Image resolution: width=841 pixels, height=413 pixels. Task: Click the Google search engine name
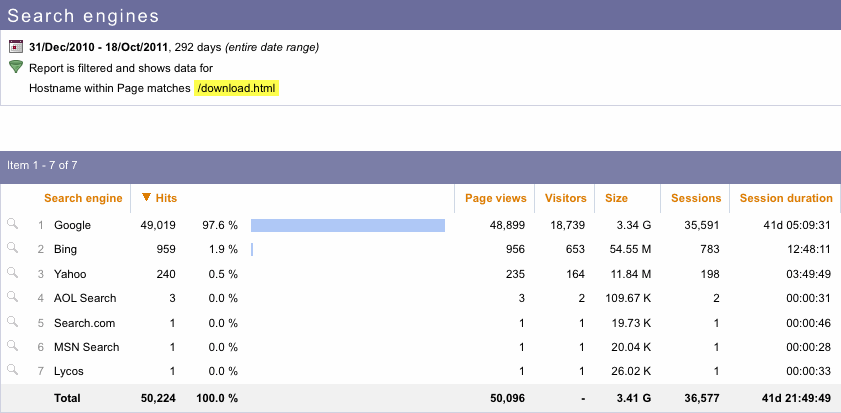click(72, 225)
